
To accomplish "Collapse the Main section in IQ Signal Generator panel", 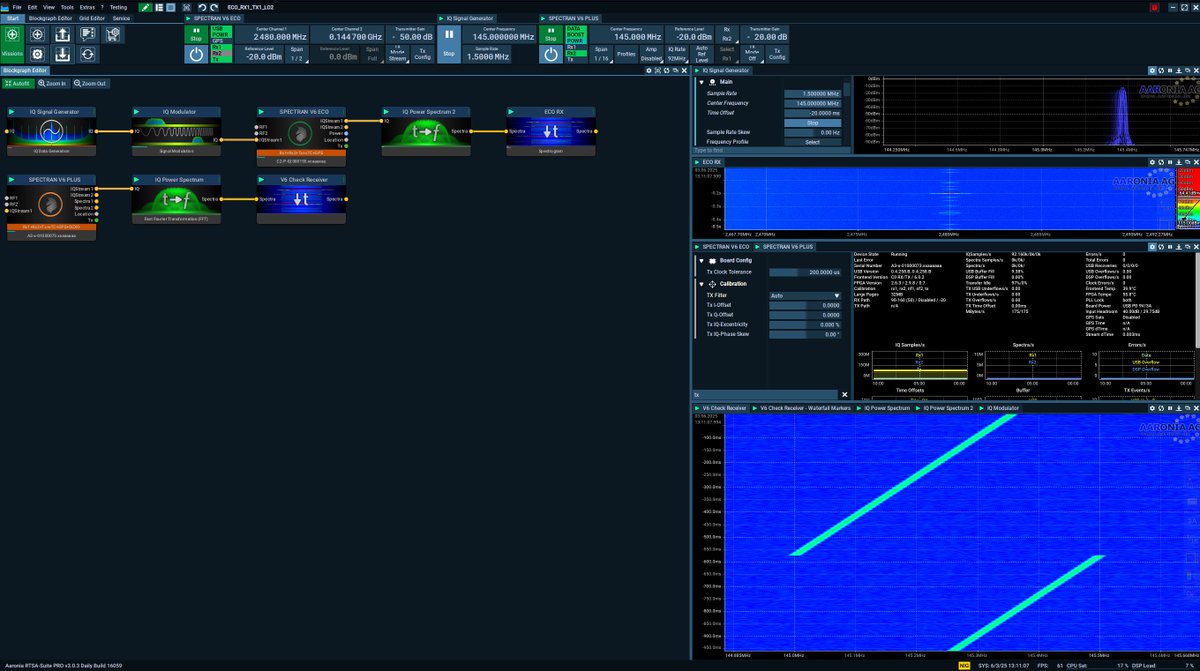I will 700,83.
